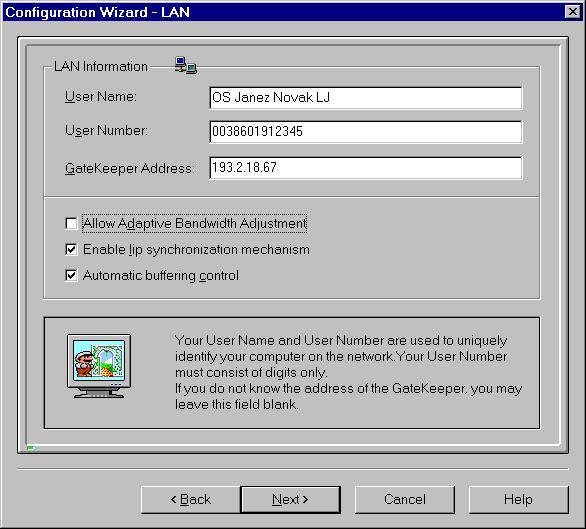Click the Configuration Wizard - LAN title bar
This screenshot has width=586, height=529.
(x=284, y=12)
